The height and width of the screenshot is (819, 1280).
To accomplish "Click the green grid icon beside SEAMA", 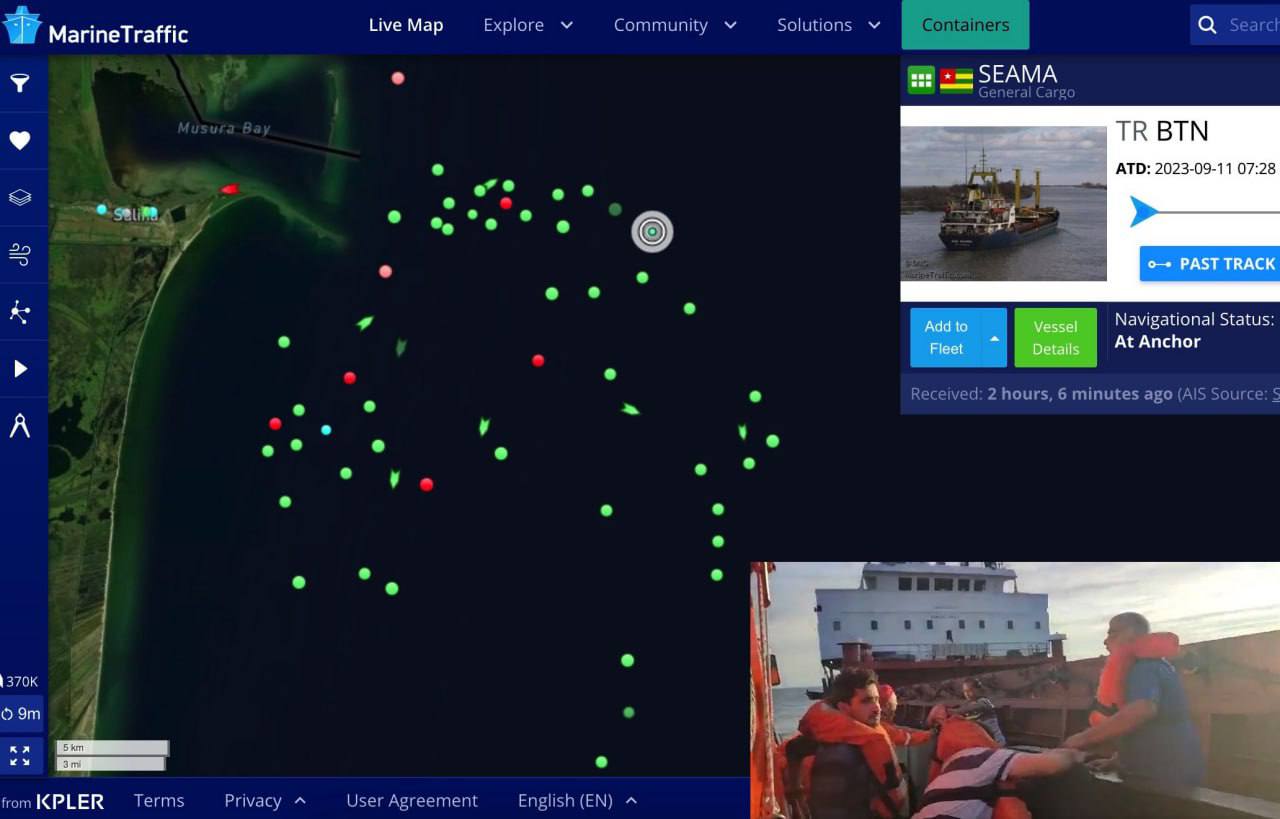I will [x=921, y=80].
